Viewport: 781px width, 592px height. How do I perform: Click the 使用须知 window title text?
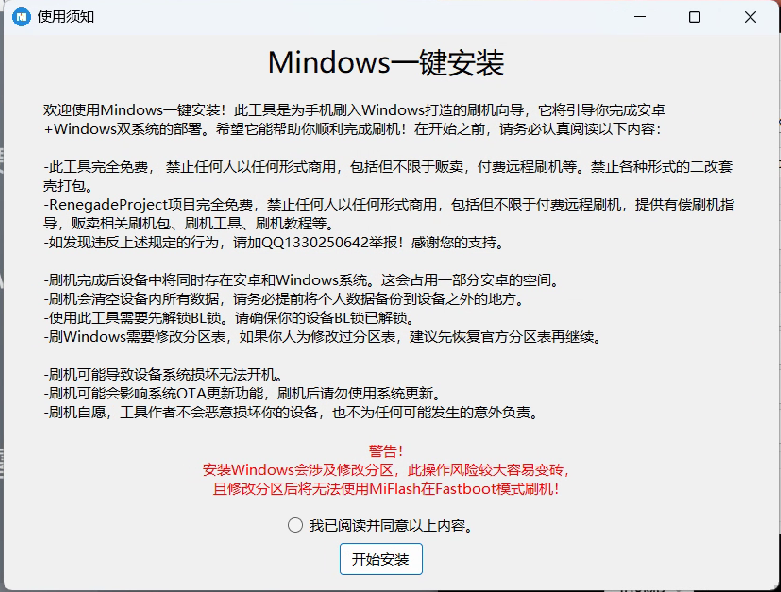point(66,17)
